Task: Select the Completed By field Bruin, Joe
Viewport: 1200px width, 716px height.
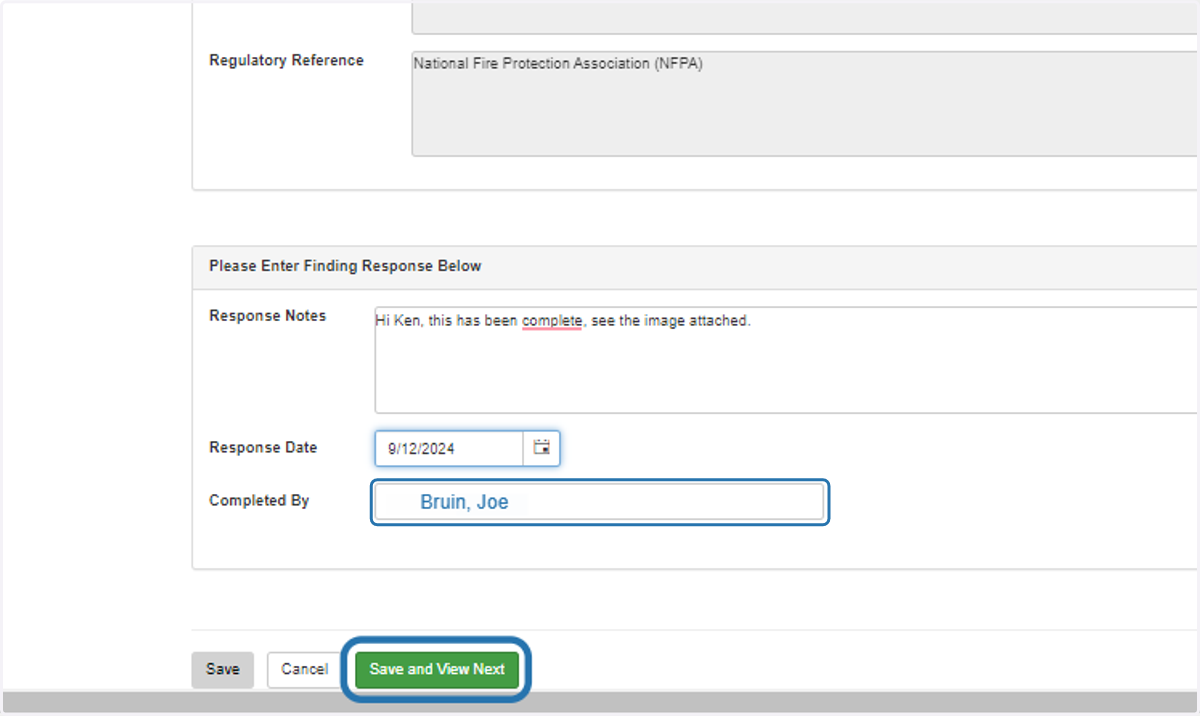Action: coord(600,502)
